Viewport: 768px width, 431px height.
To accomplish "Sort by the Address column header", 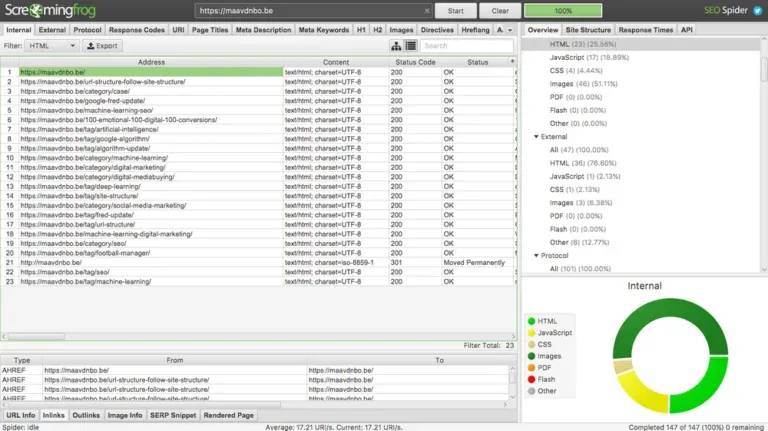I will 151,62.
